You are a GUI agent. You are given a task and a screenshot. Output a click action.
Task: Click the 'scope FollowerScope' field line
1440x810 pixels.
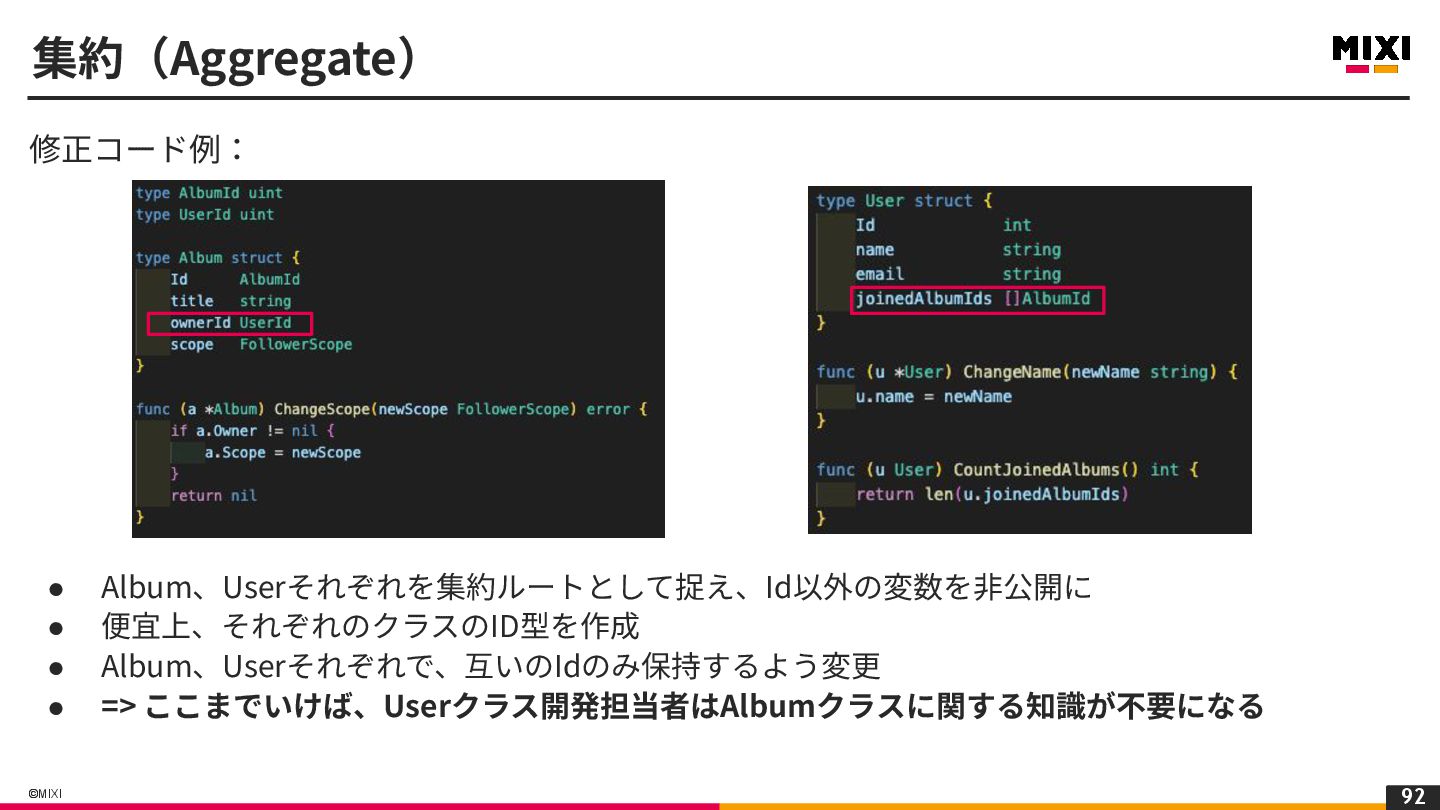click(x=261, y=345)
